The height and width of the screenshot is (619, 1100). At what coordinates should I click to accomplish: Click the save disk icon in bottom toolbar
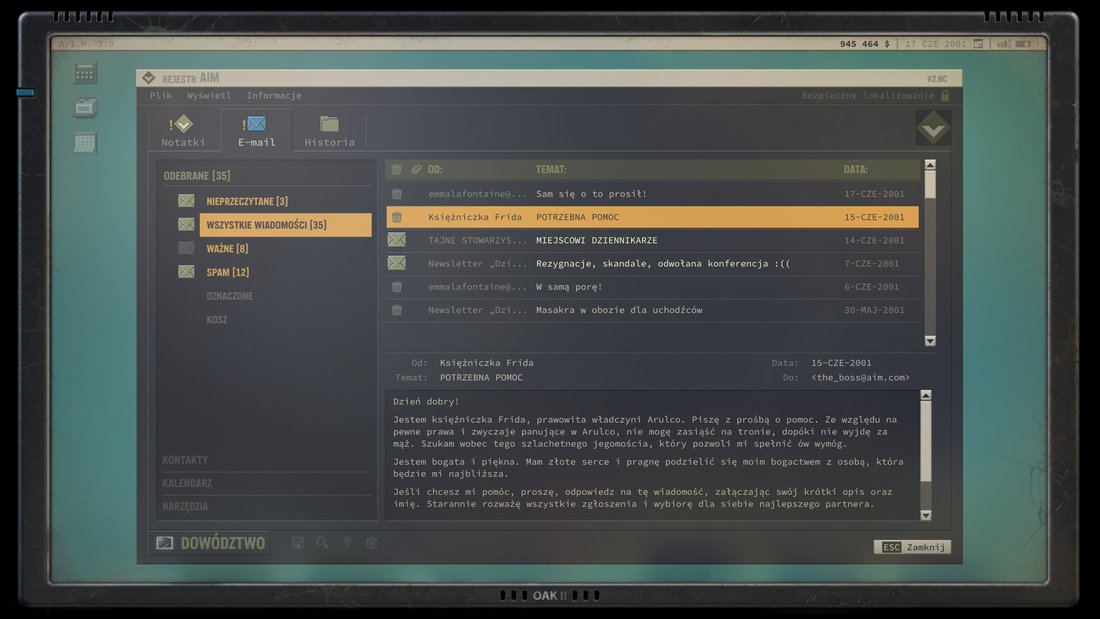[297, 543]
